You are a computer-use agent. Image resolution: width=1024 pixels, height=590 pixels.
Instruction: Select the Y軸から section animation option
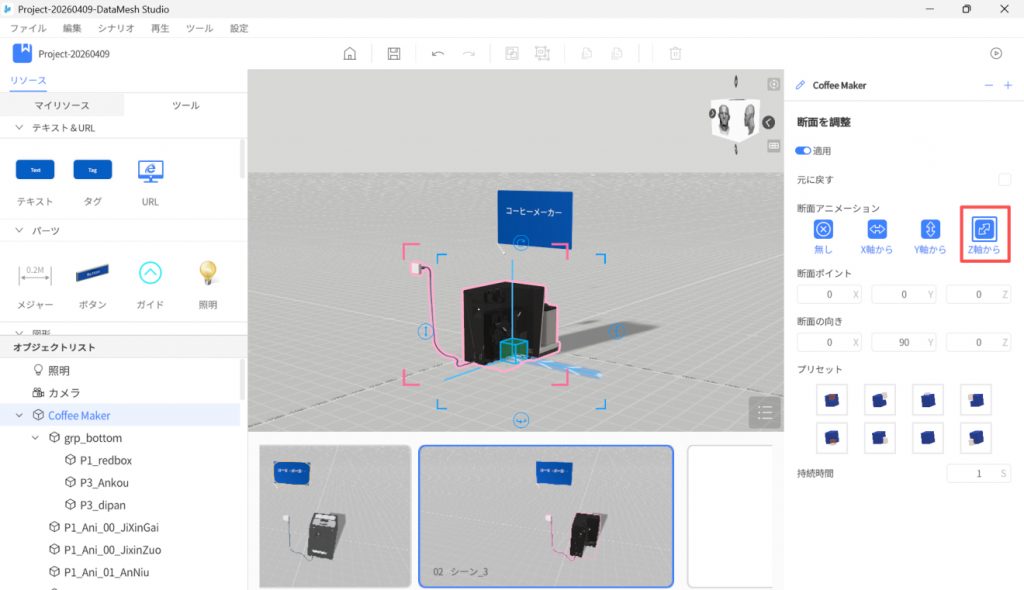point(930,229)
